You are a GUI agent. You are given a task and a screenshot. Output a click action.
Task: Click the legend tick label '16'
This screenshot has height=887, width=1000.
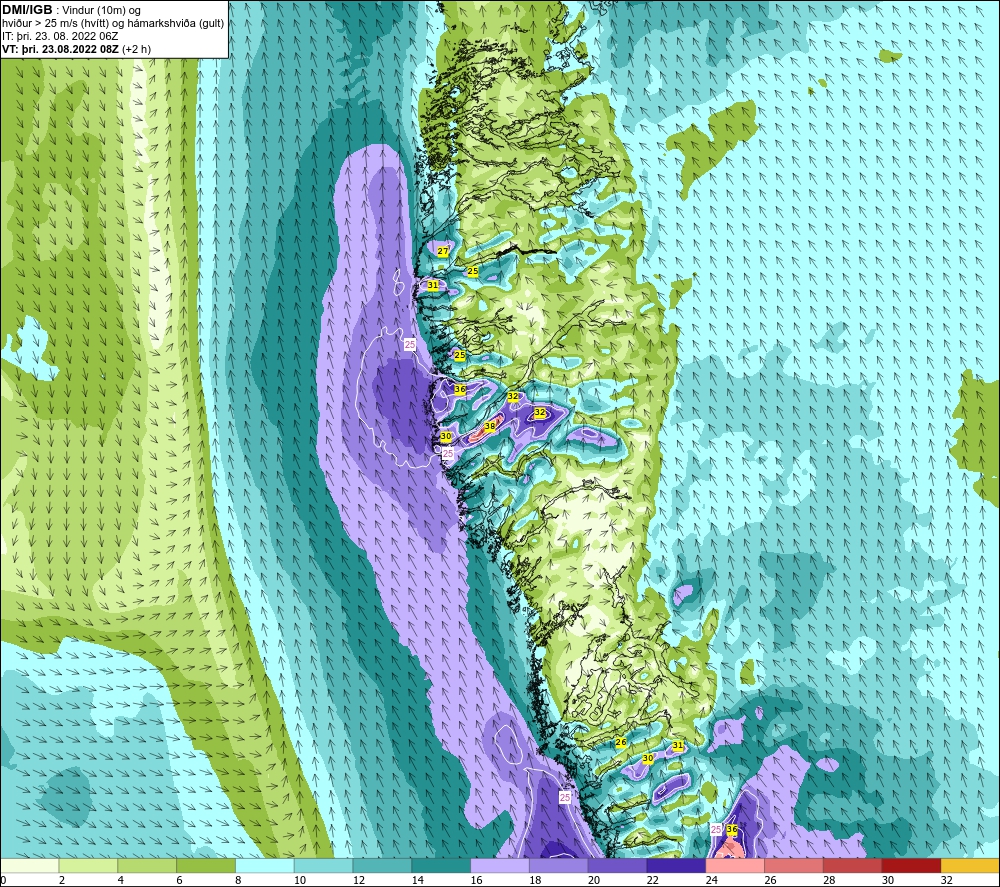coord(476,880)
